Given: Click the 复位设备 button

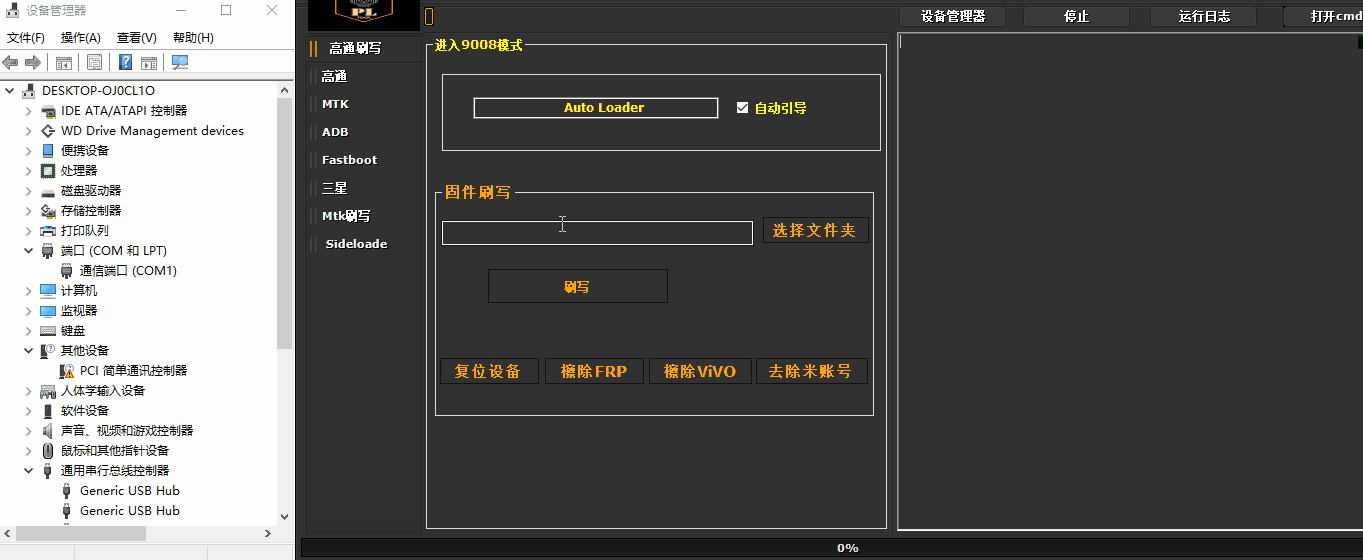Looking at the screenshot, I should pyautogui.click(x=489, y=371).
